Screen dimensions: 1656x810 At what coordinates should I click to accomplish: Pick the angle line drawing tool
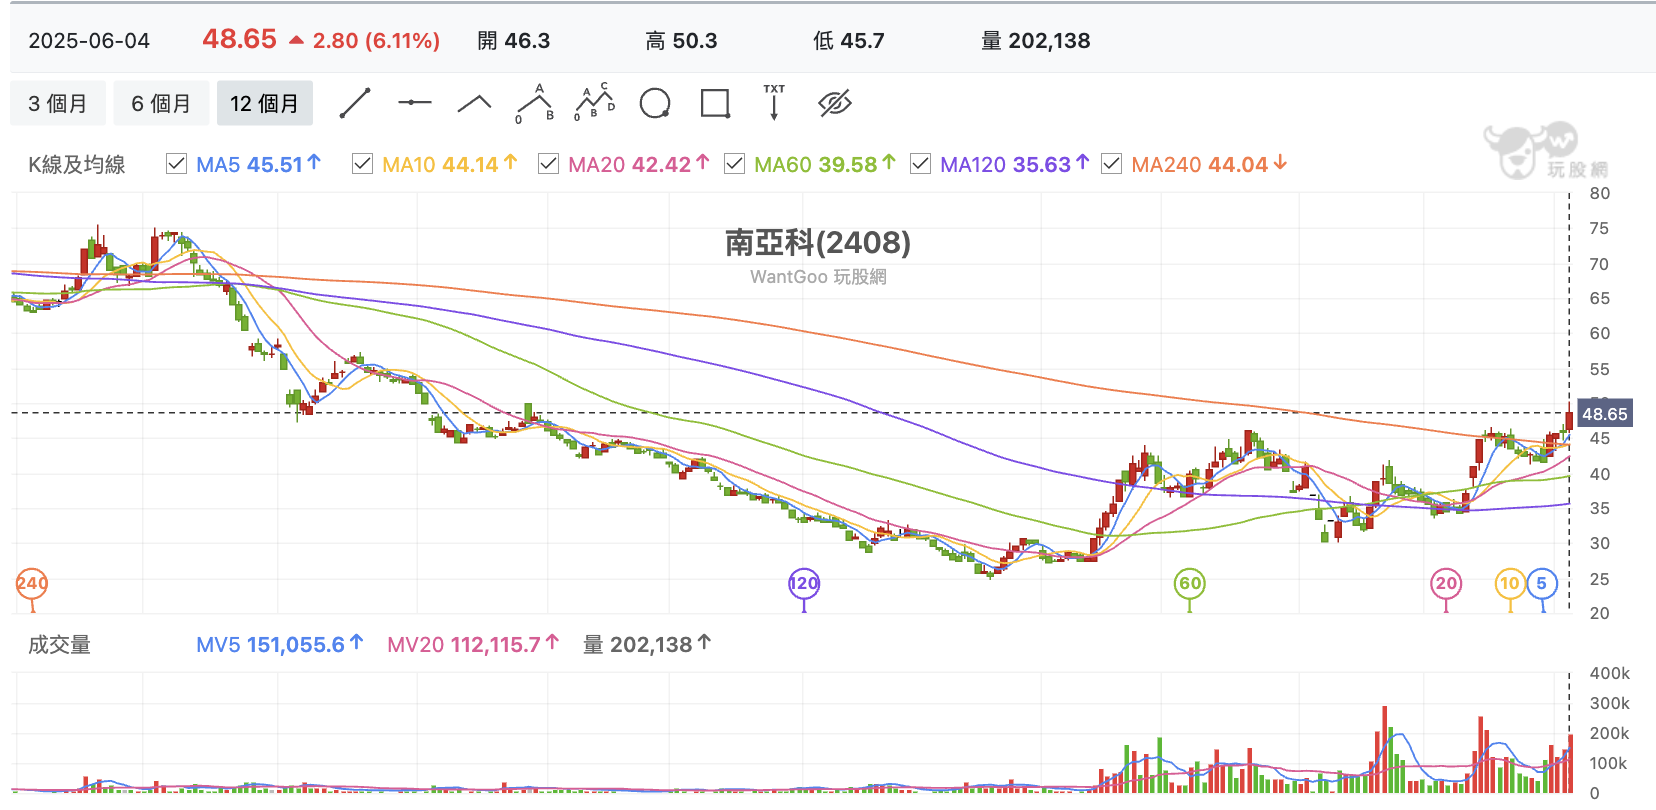click(474, 103)
